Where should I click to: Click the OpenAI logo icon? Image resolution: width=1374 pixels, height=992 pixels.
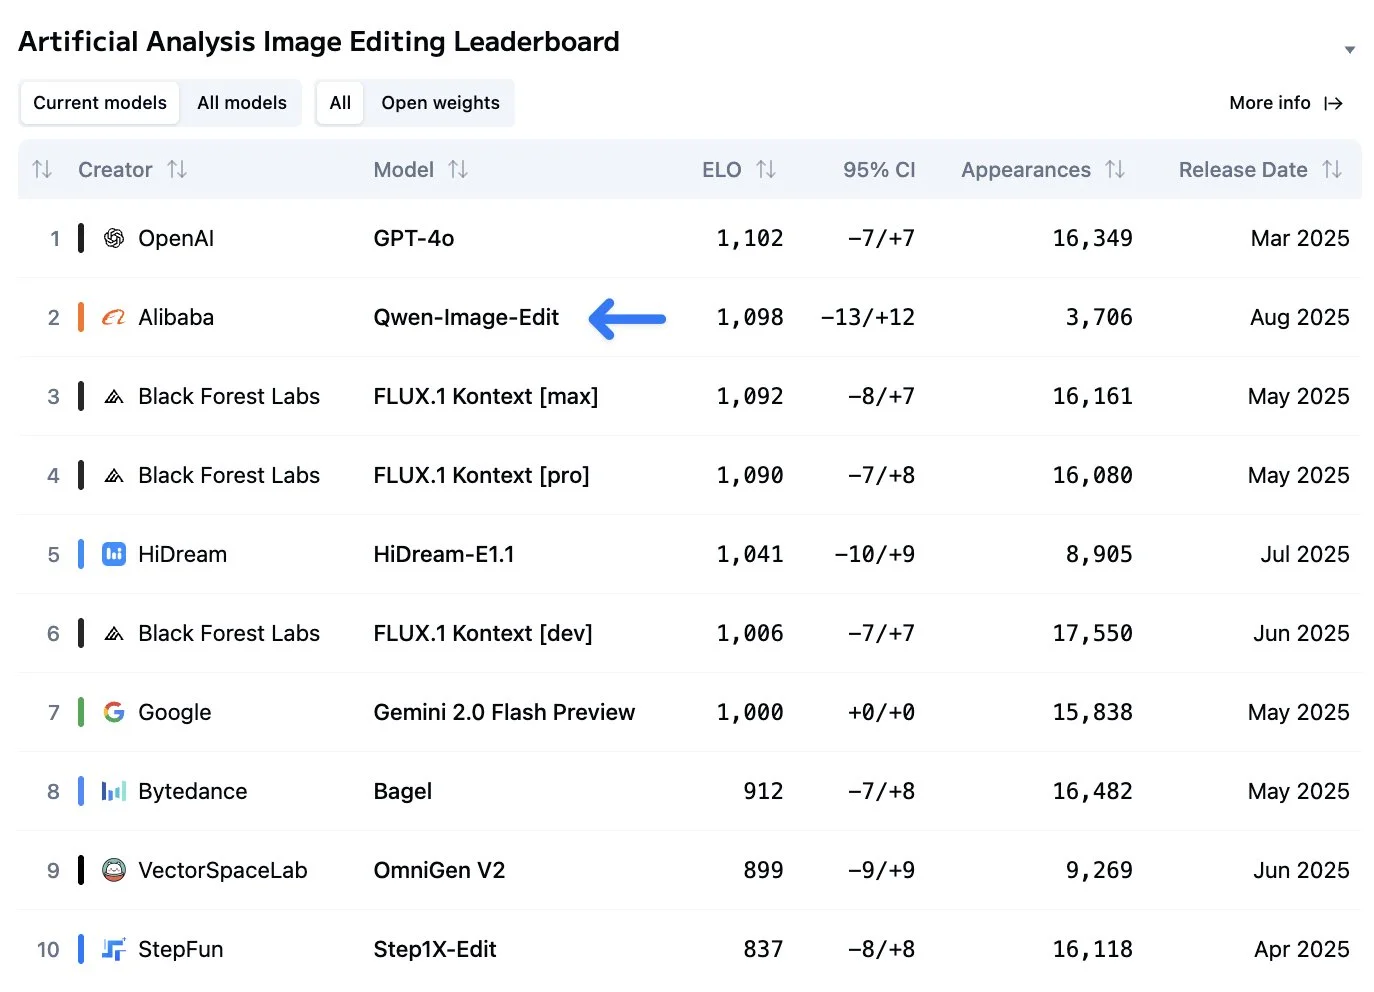point(113,238)
